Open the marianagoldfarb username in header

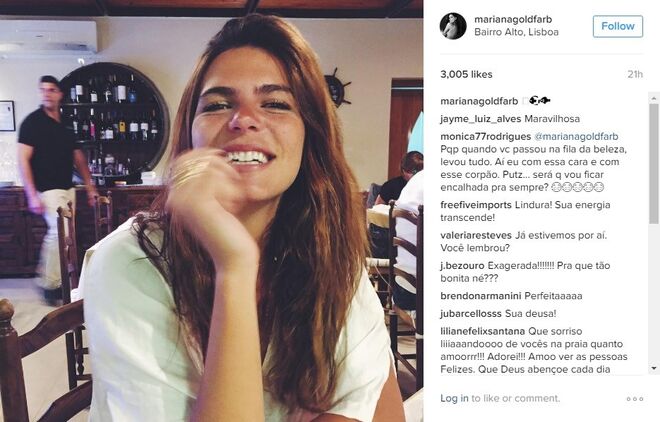tap(513, 19)
